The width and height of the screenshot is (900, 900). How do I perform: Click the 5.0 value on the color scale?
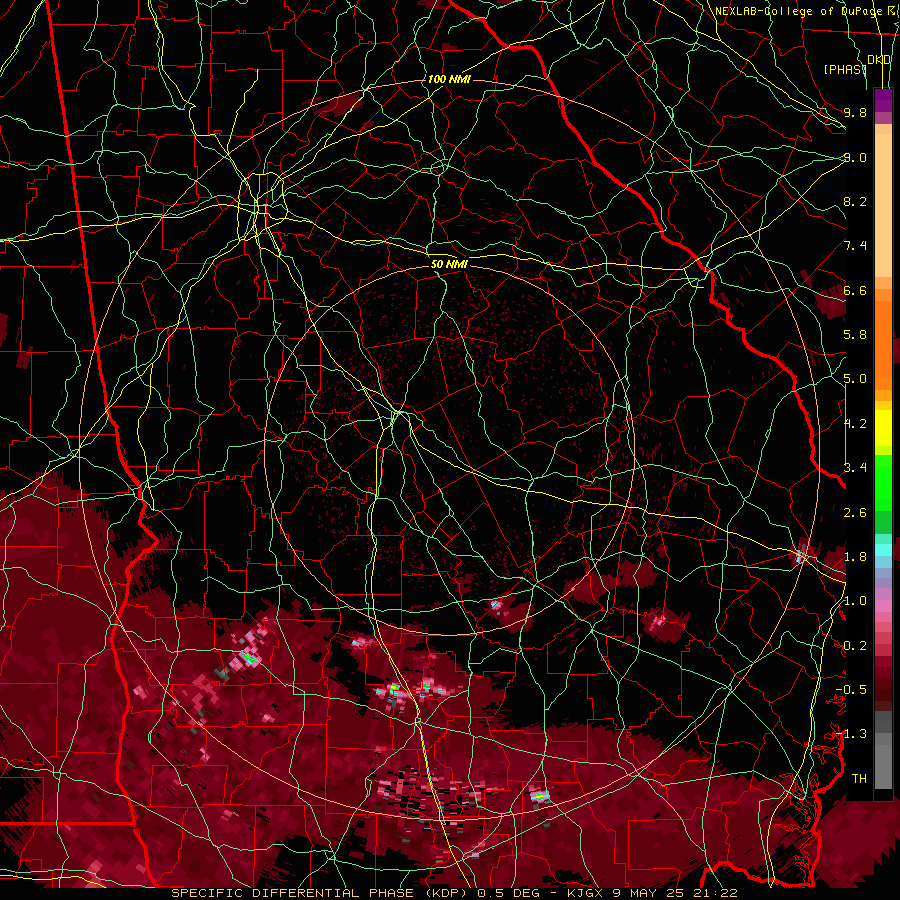point(855,379)
